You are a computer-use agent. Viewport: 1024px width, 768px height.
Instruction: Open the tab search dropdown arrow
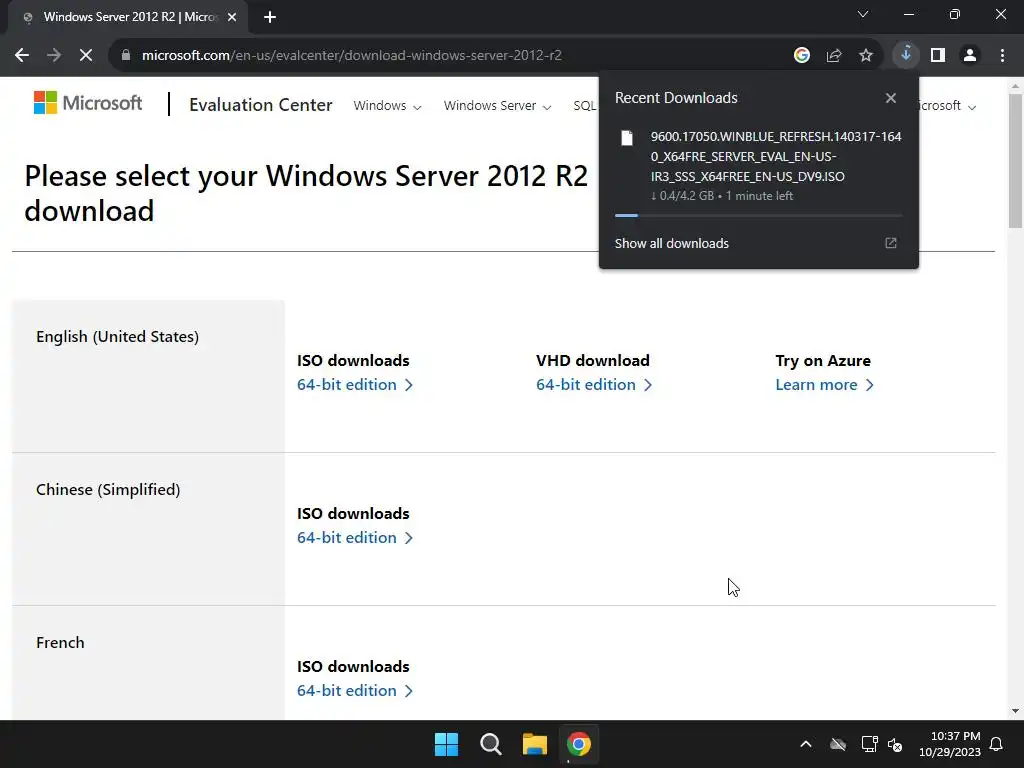(863, 14)
